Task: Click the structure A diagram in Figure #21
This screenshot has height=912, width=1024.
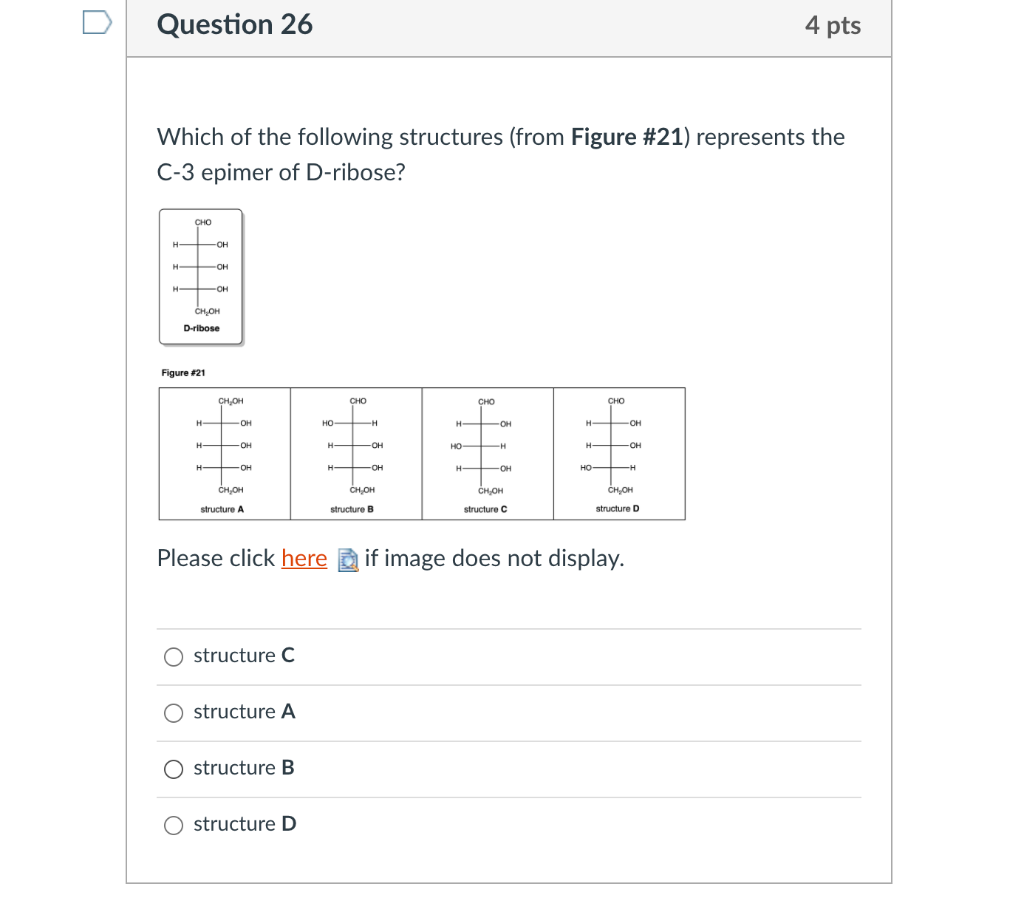Action: tap(223, 450)
